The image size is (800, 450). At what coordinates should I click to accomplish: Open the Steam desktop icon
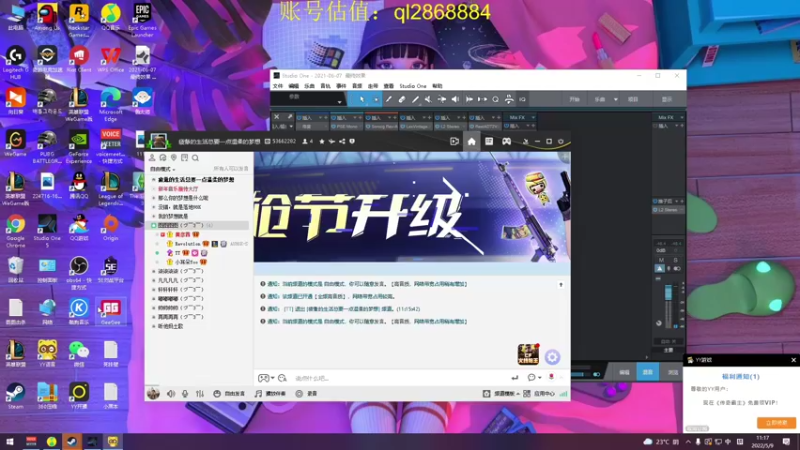[x=15, y=396]
